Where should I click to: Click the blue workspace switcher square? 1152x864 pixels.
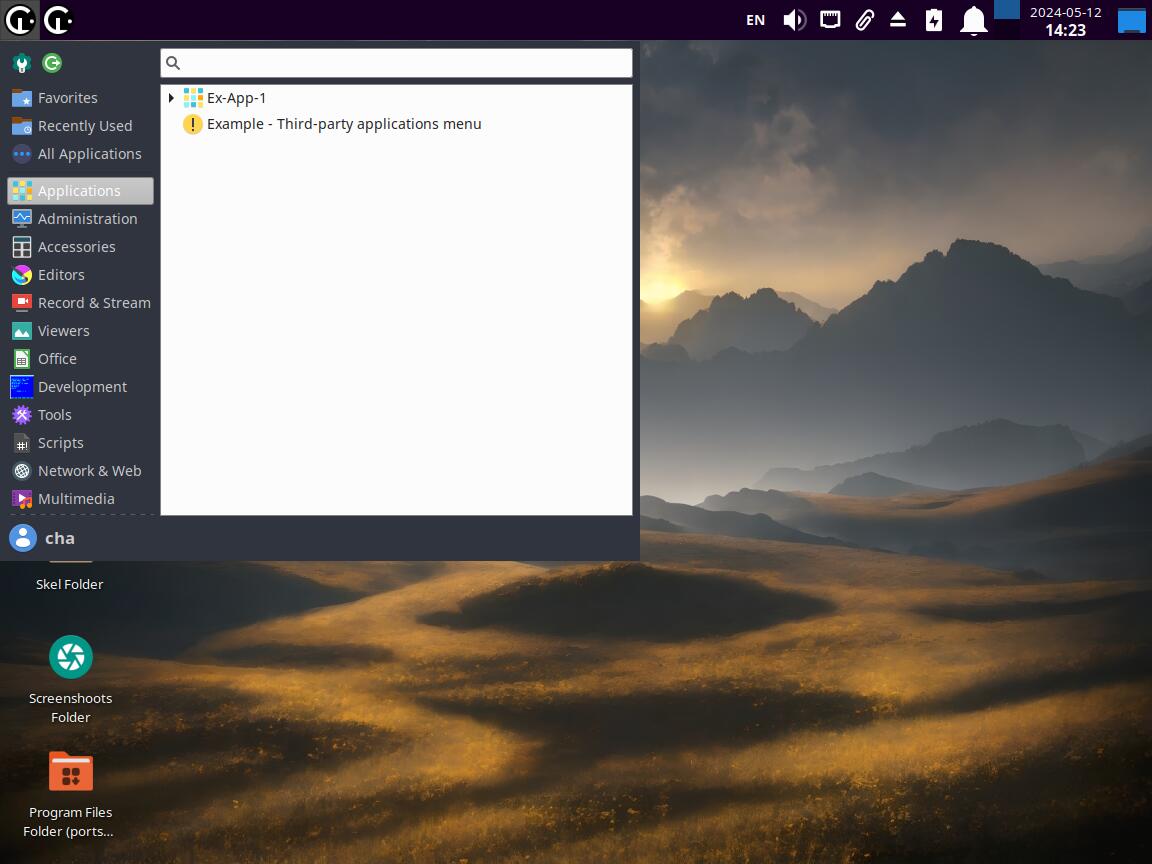coord(1007,10)
